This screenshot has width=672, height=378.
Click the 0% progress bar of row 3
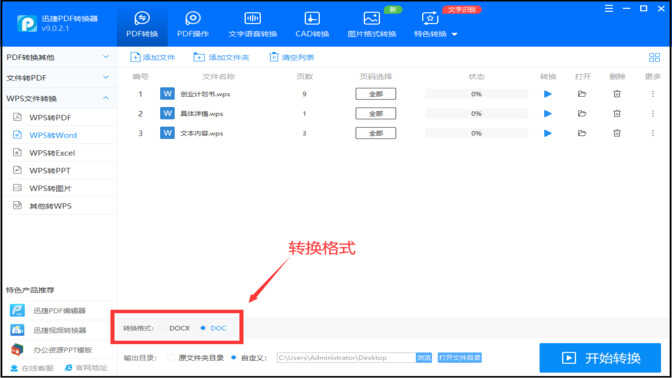point(476,133)
